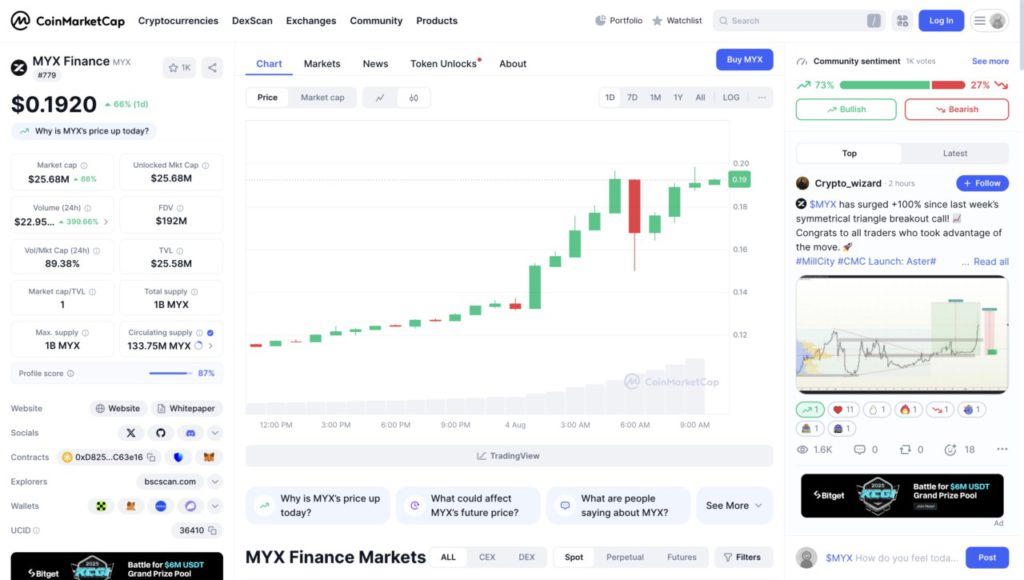Switch to the Token Unlocks tab
Viewport: 1024px width, 580px height.
[x=445, y=64]
